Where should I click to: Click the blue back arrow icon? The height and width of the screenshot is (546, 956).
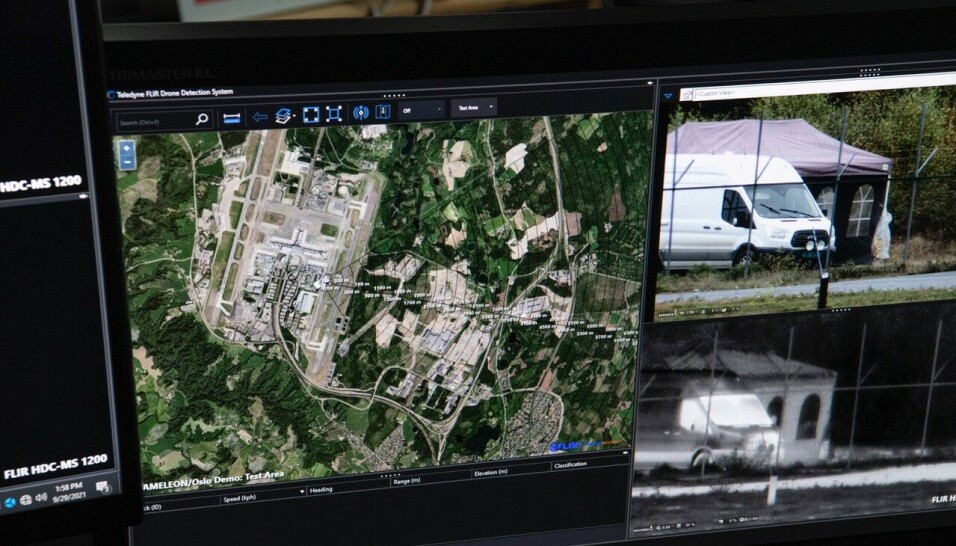coord(260,117)
